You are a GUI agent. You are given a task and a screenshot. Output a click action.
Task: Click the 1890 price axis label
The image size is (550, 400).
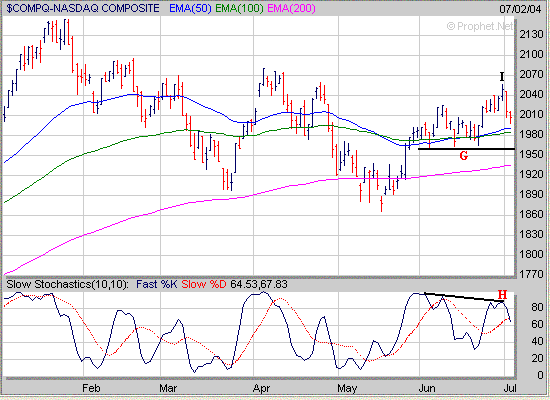531,194
